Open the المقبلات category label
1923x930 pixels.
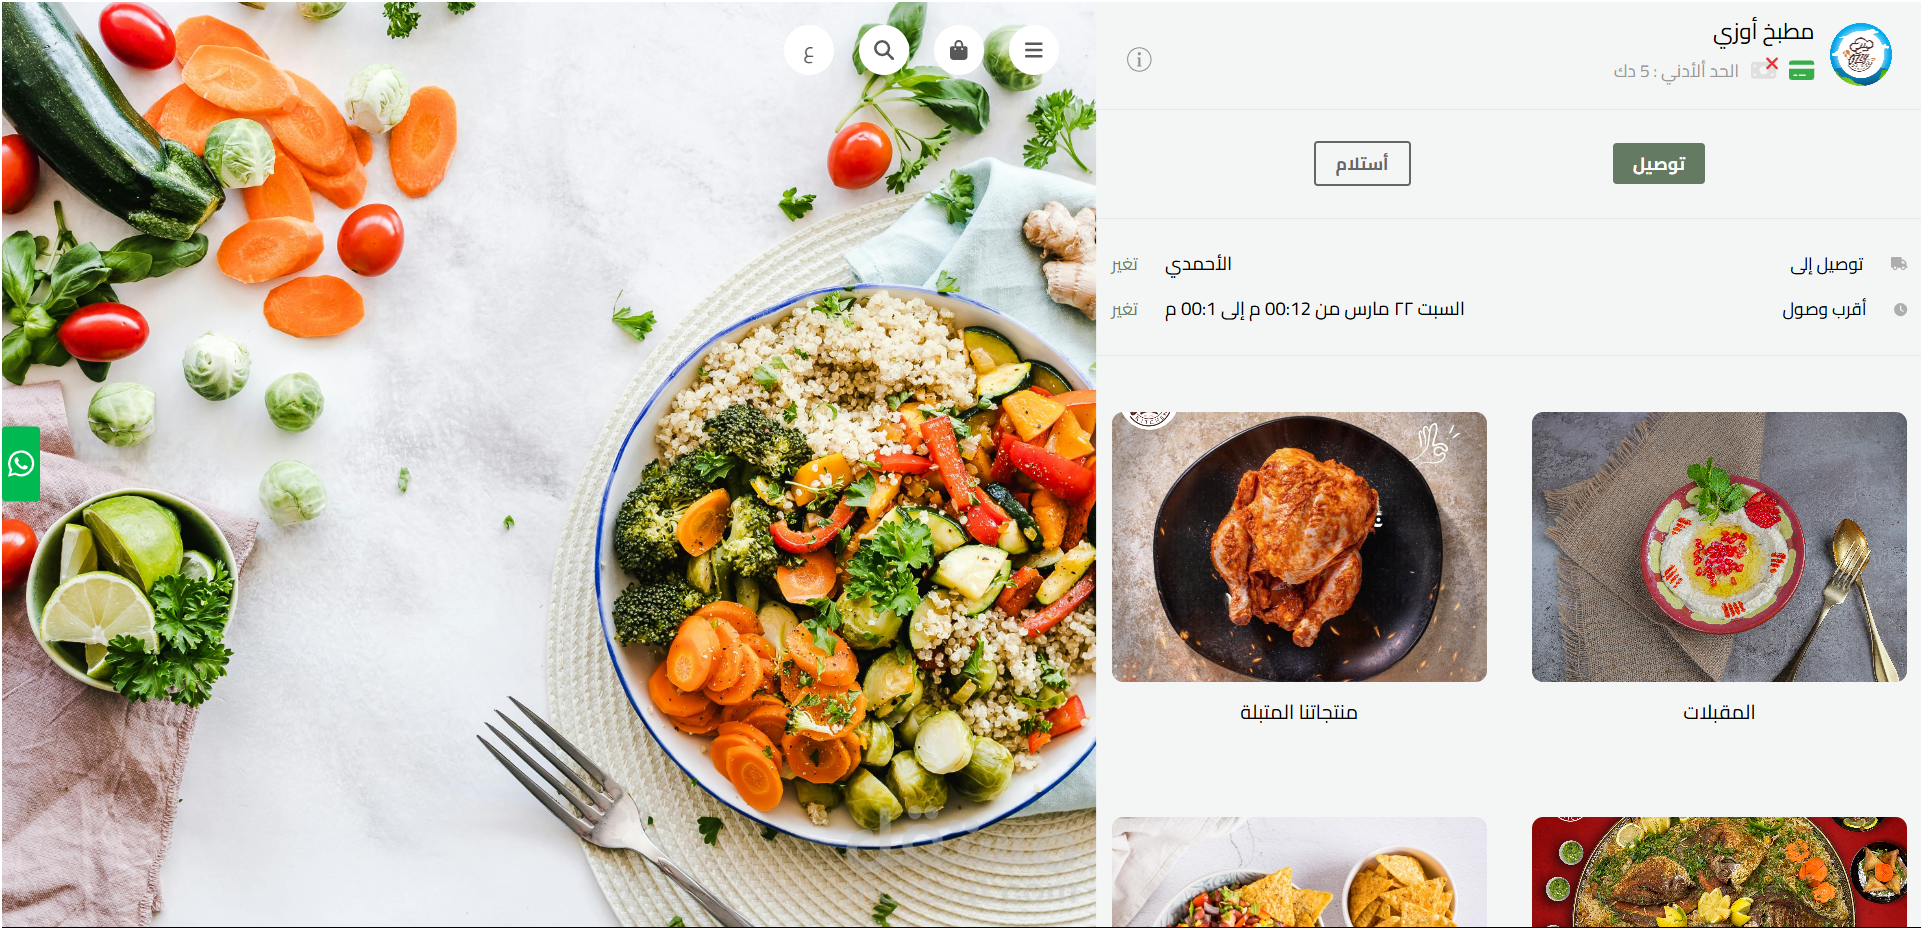(1719, 712)
